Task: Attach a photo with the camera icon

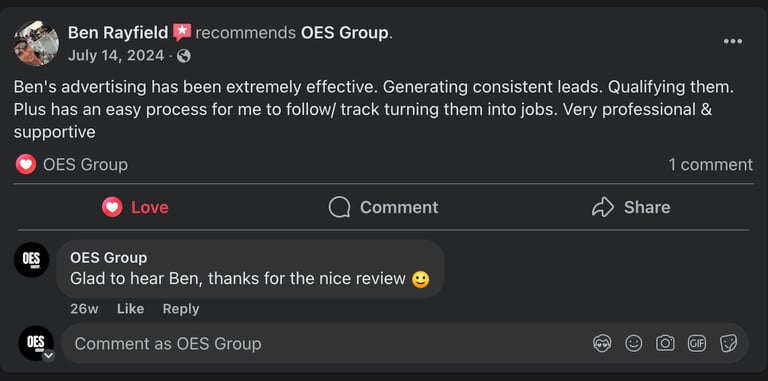Action: coord(665,343)
